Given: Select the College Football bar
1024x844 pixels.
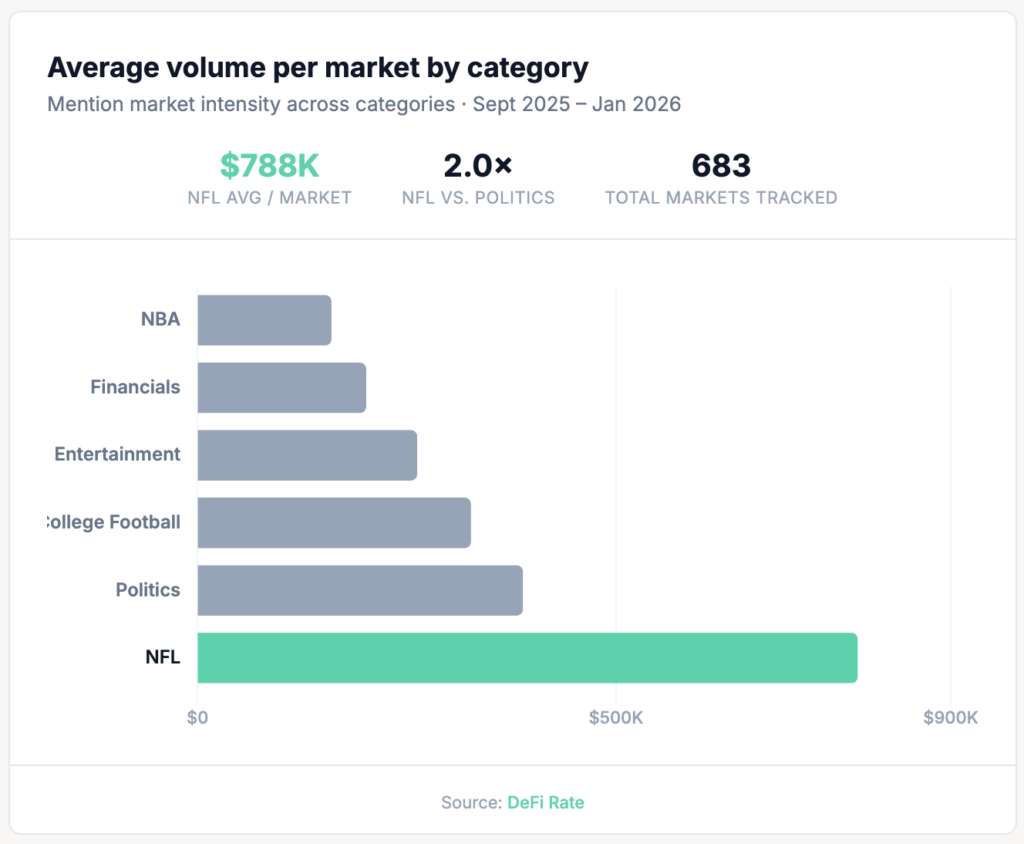Looking at the screenshot, I should (x=334, y=522).
